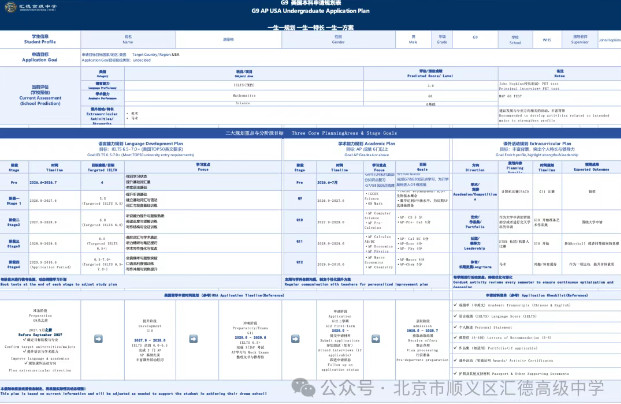Click the Three Core Planning Areas banner
Screen dimensions: 621x404
pyautogui.click(x=310, y=133)
